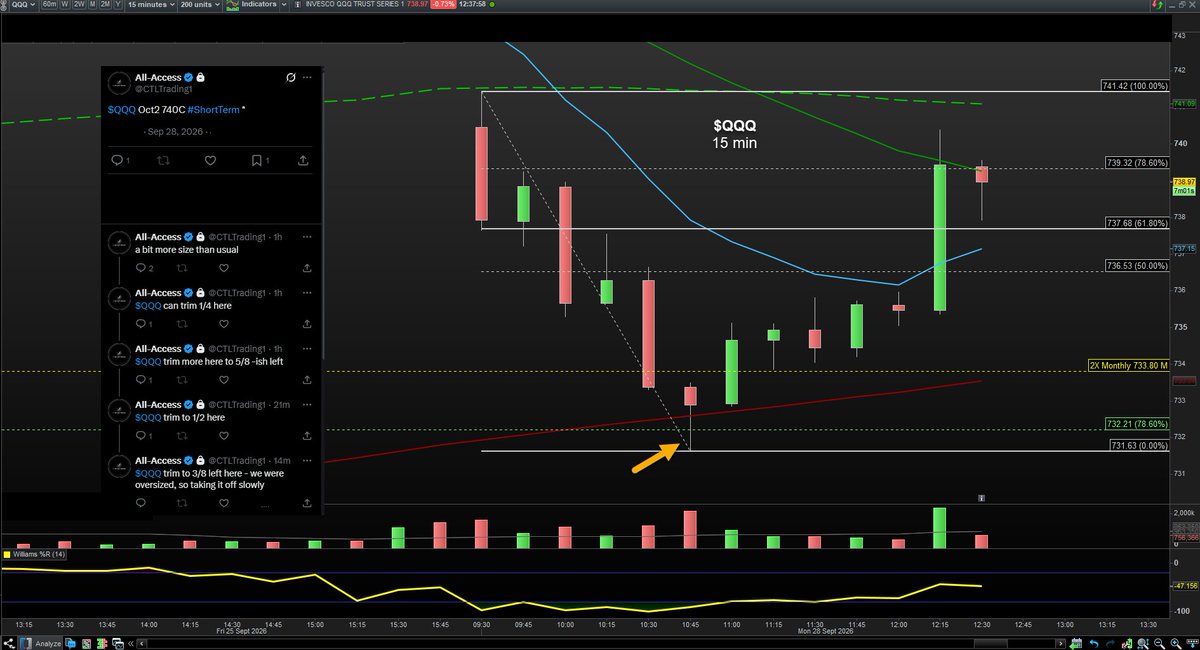The height and width of the screenshot is (650, 1200).
Task: Select the M timeframe shortcut
Action: (x=93, y=7)
